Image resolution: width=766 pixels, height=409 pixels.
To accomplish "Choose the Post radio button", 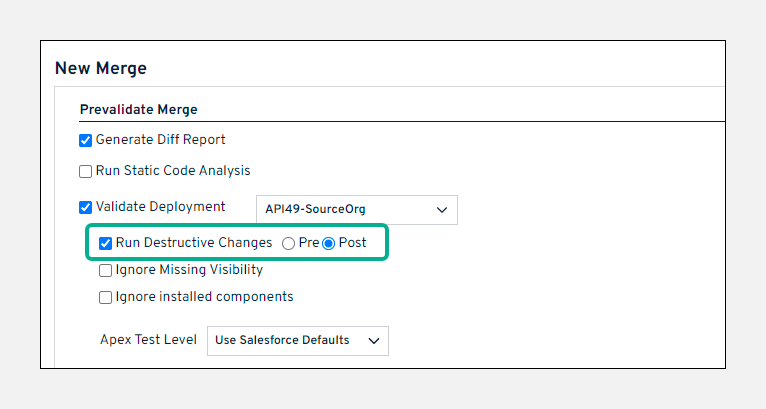I will coord(329,243).
